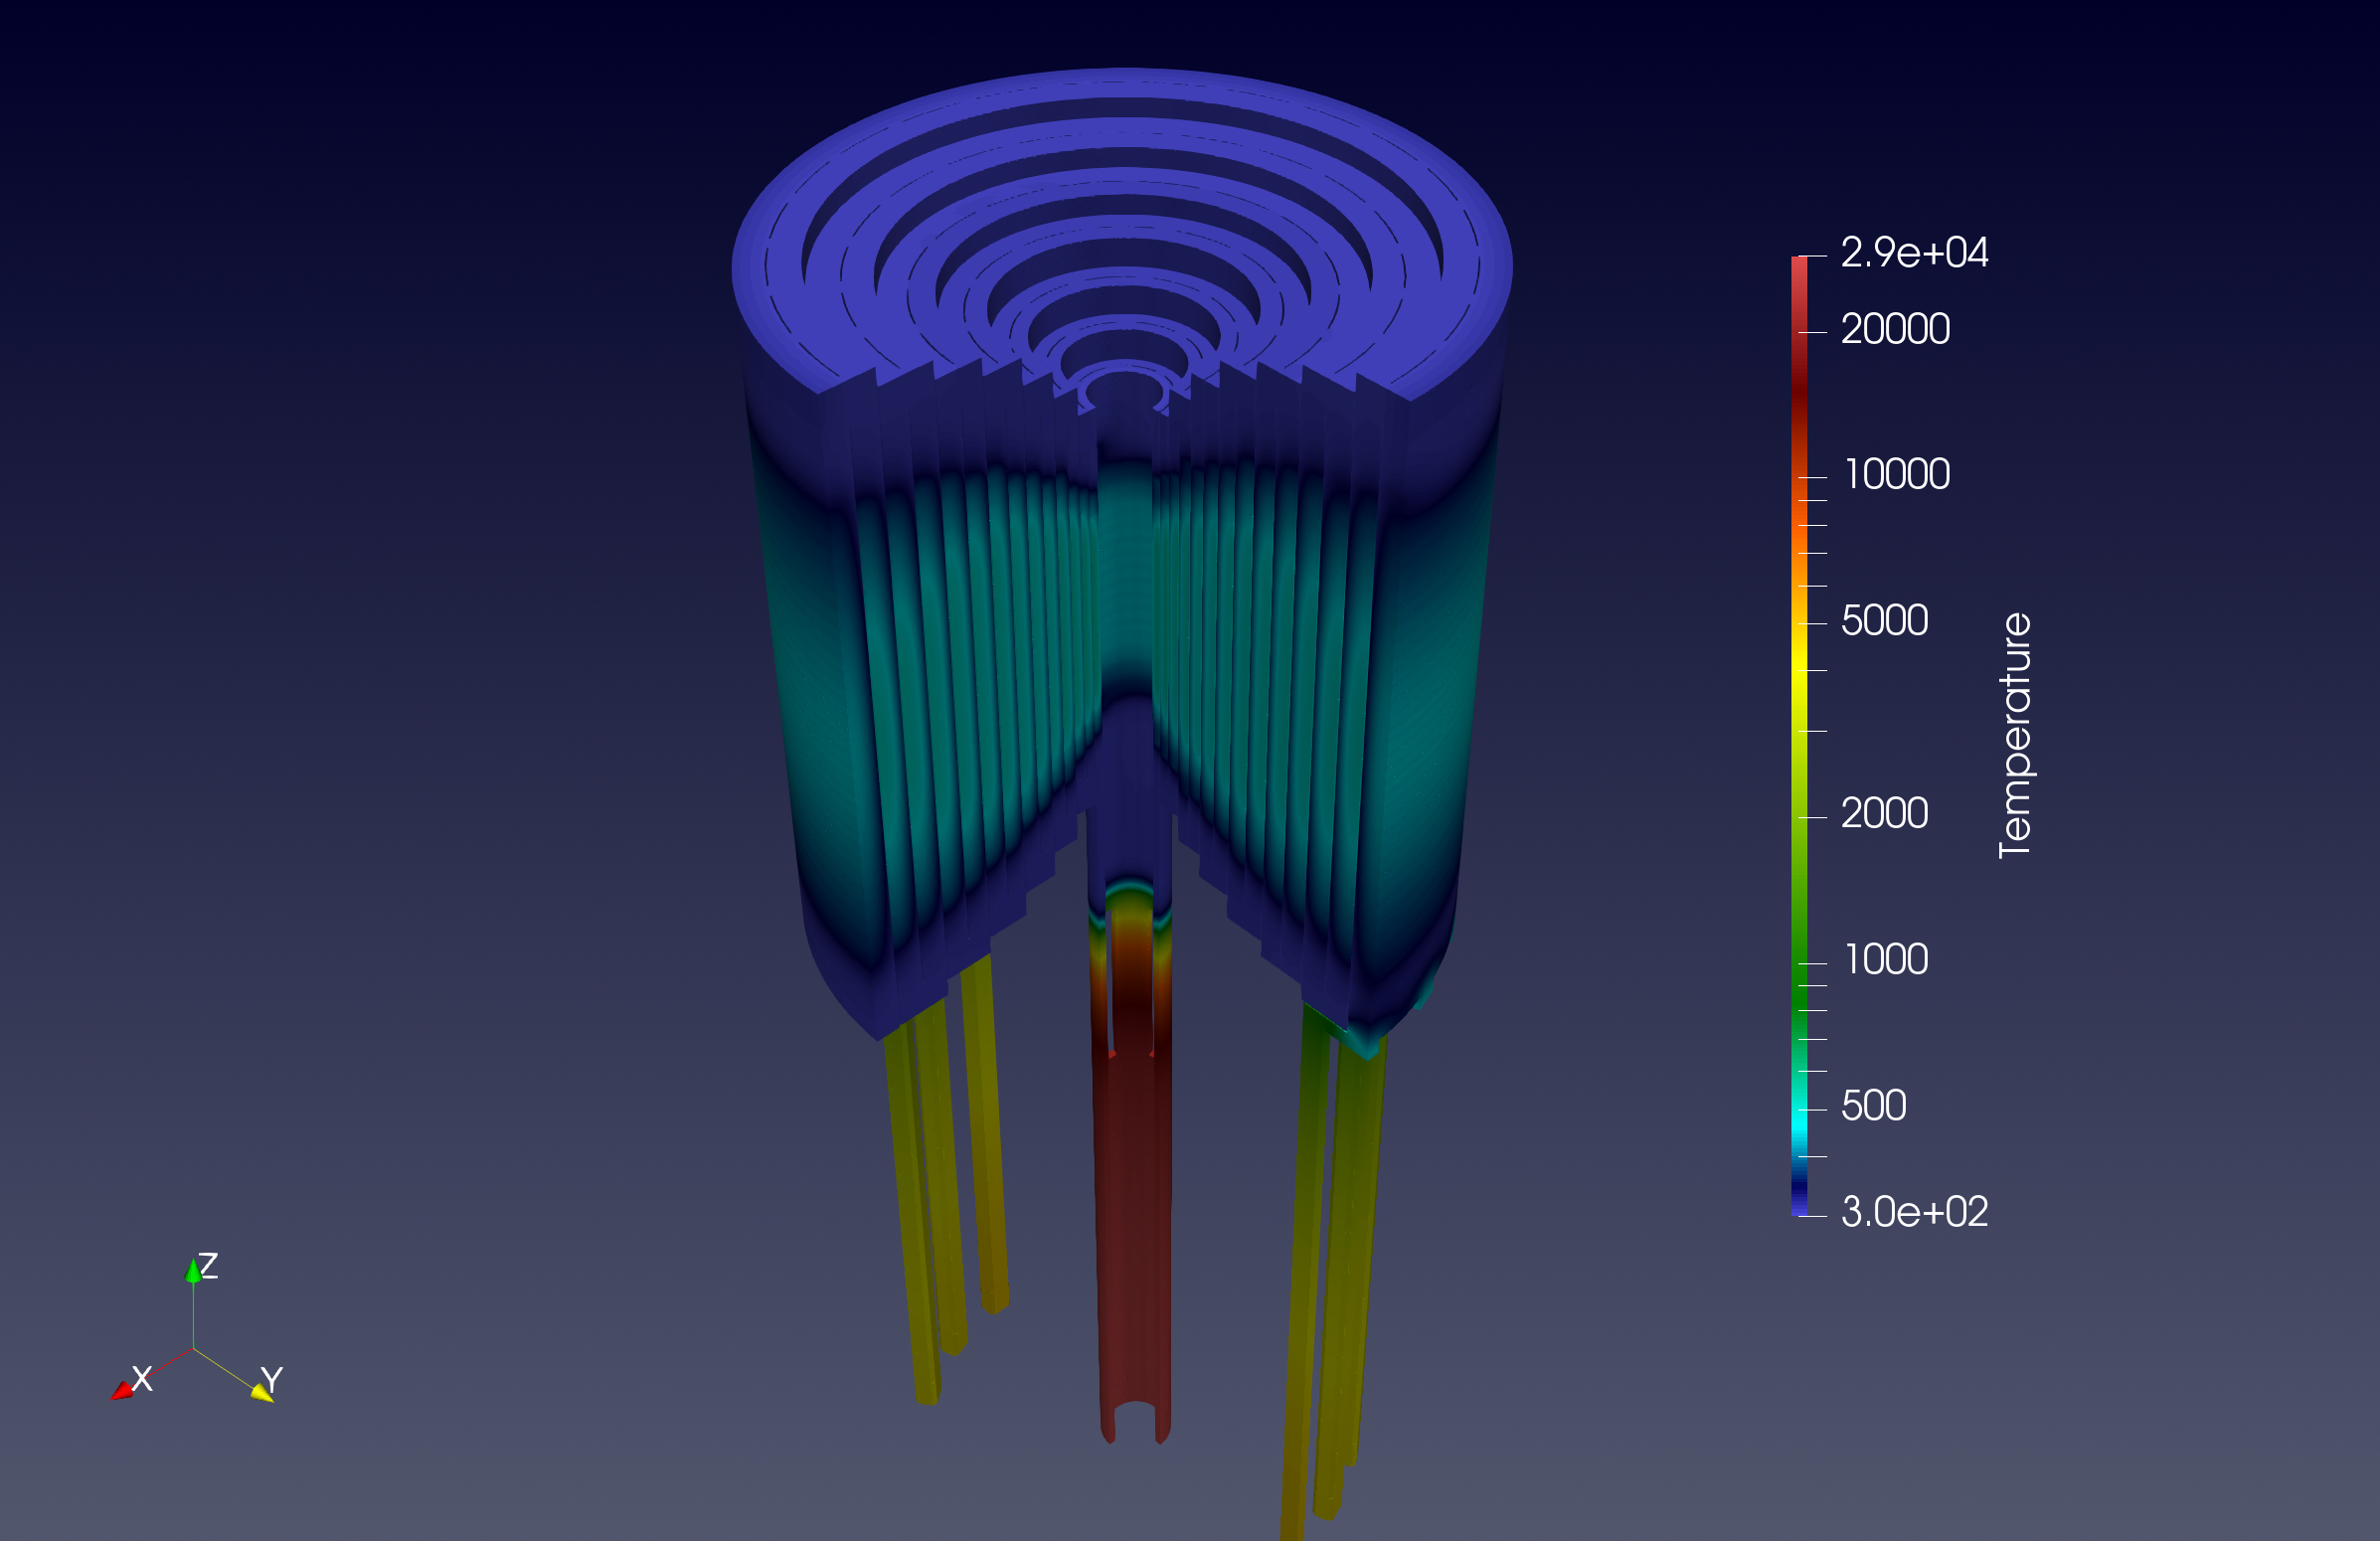Click the Y label on orientation axes

(x=272, y=1380)
